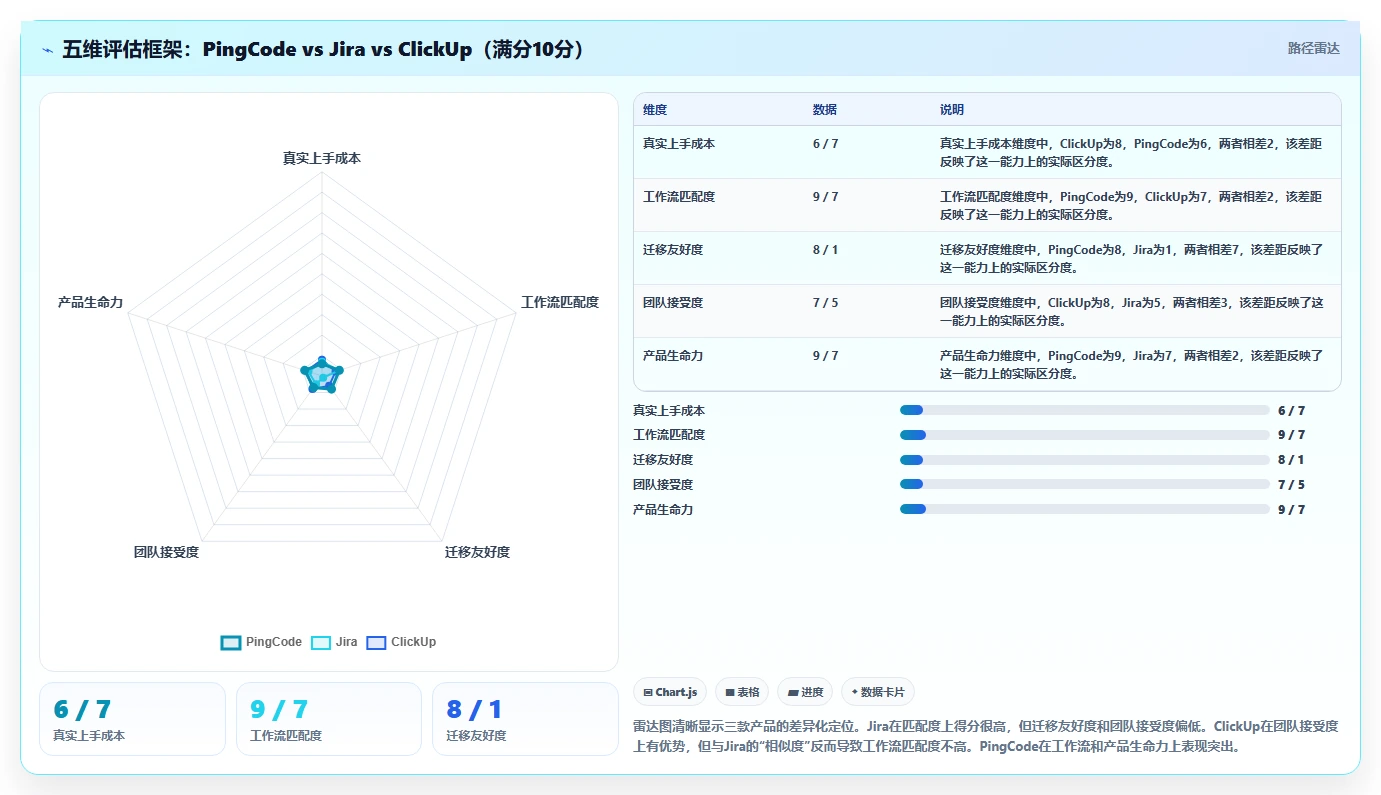Click the 8 / 1 value in the table
This screenshot has width=1381, height=795.
(x=826, y=250)
